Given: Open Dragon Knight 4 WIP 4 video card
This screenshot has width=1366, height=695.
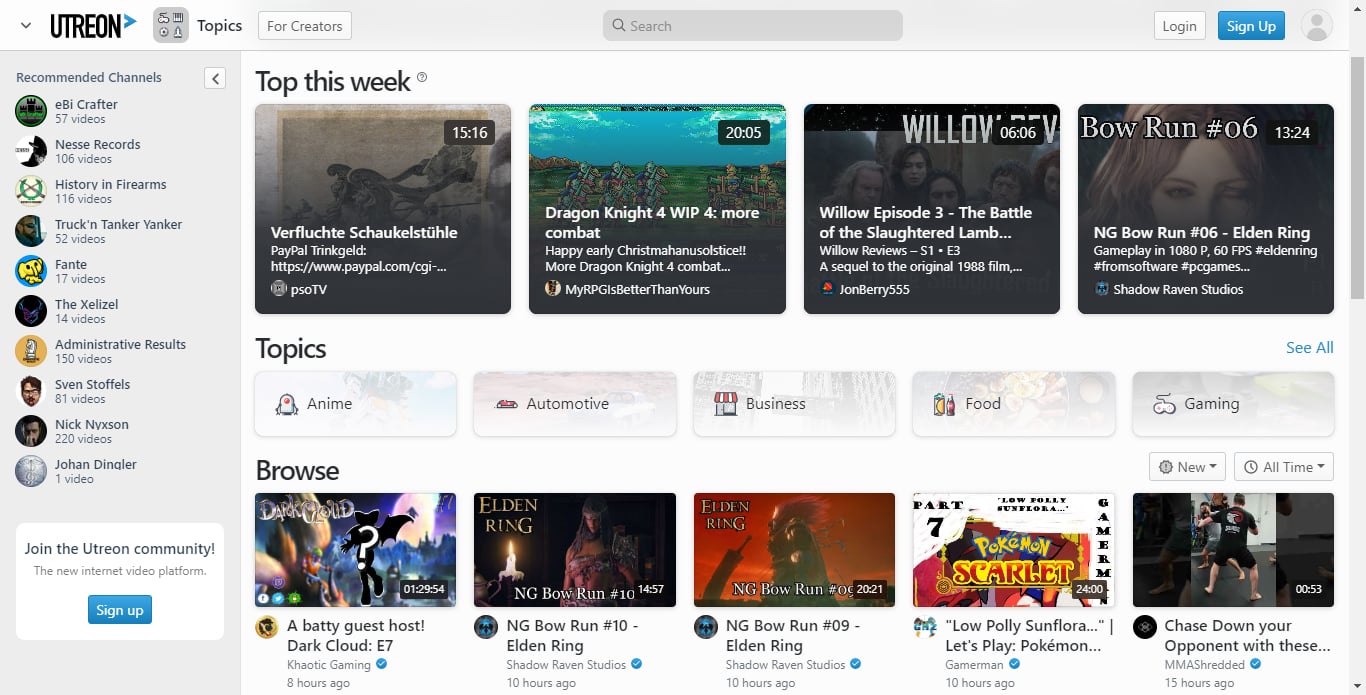Looking at the screenshot, I should pos(657,209).
